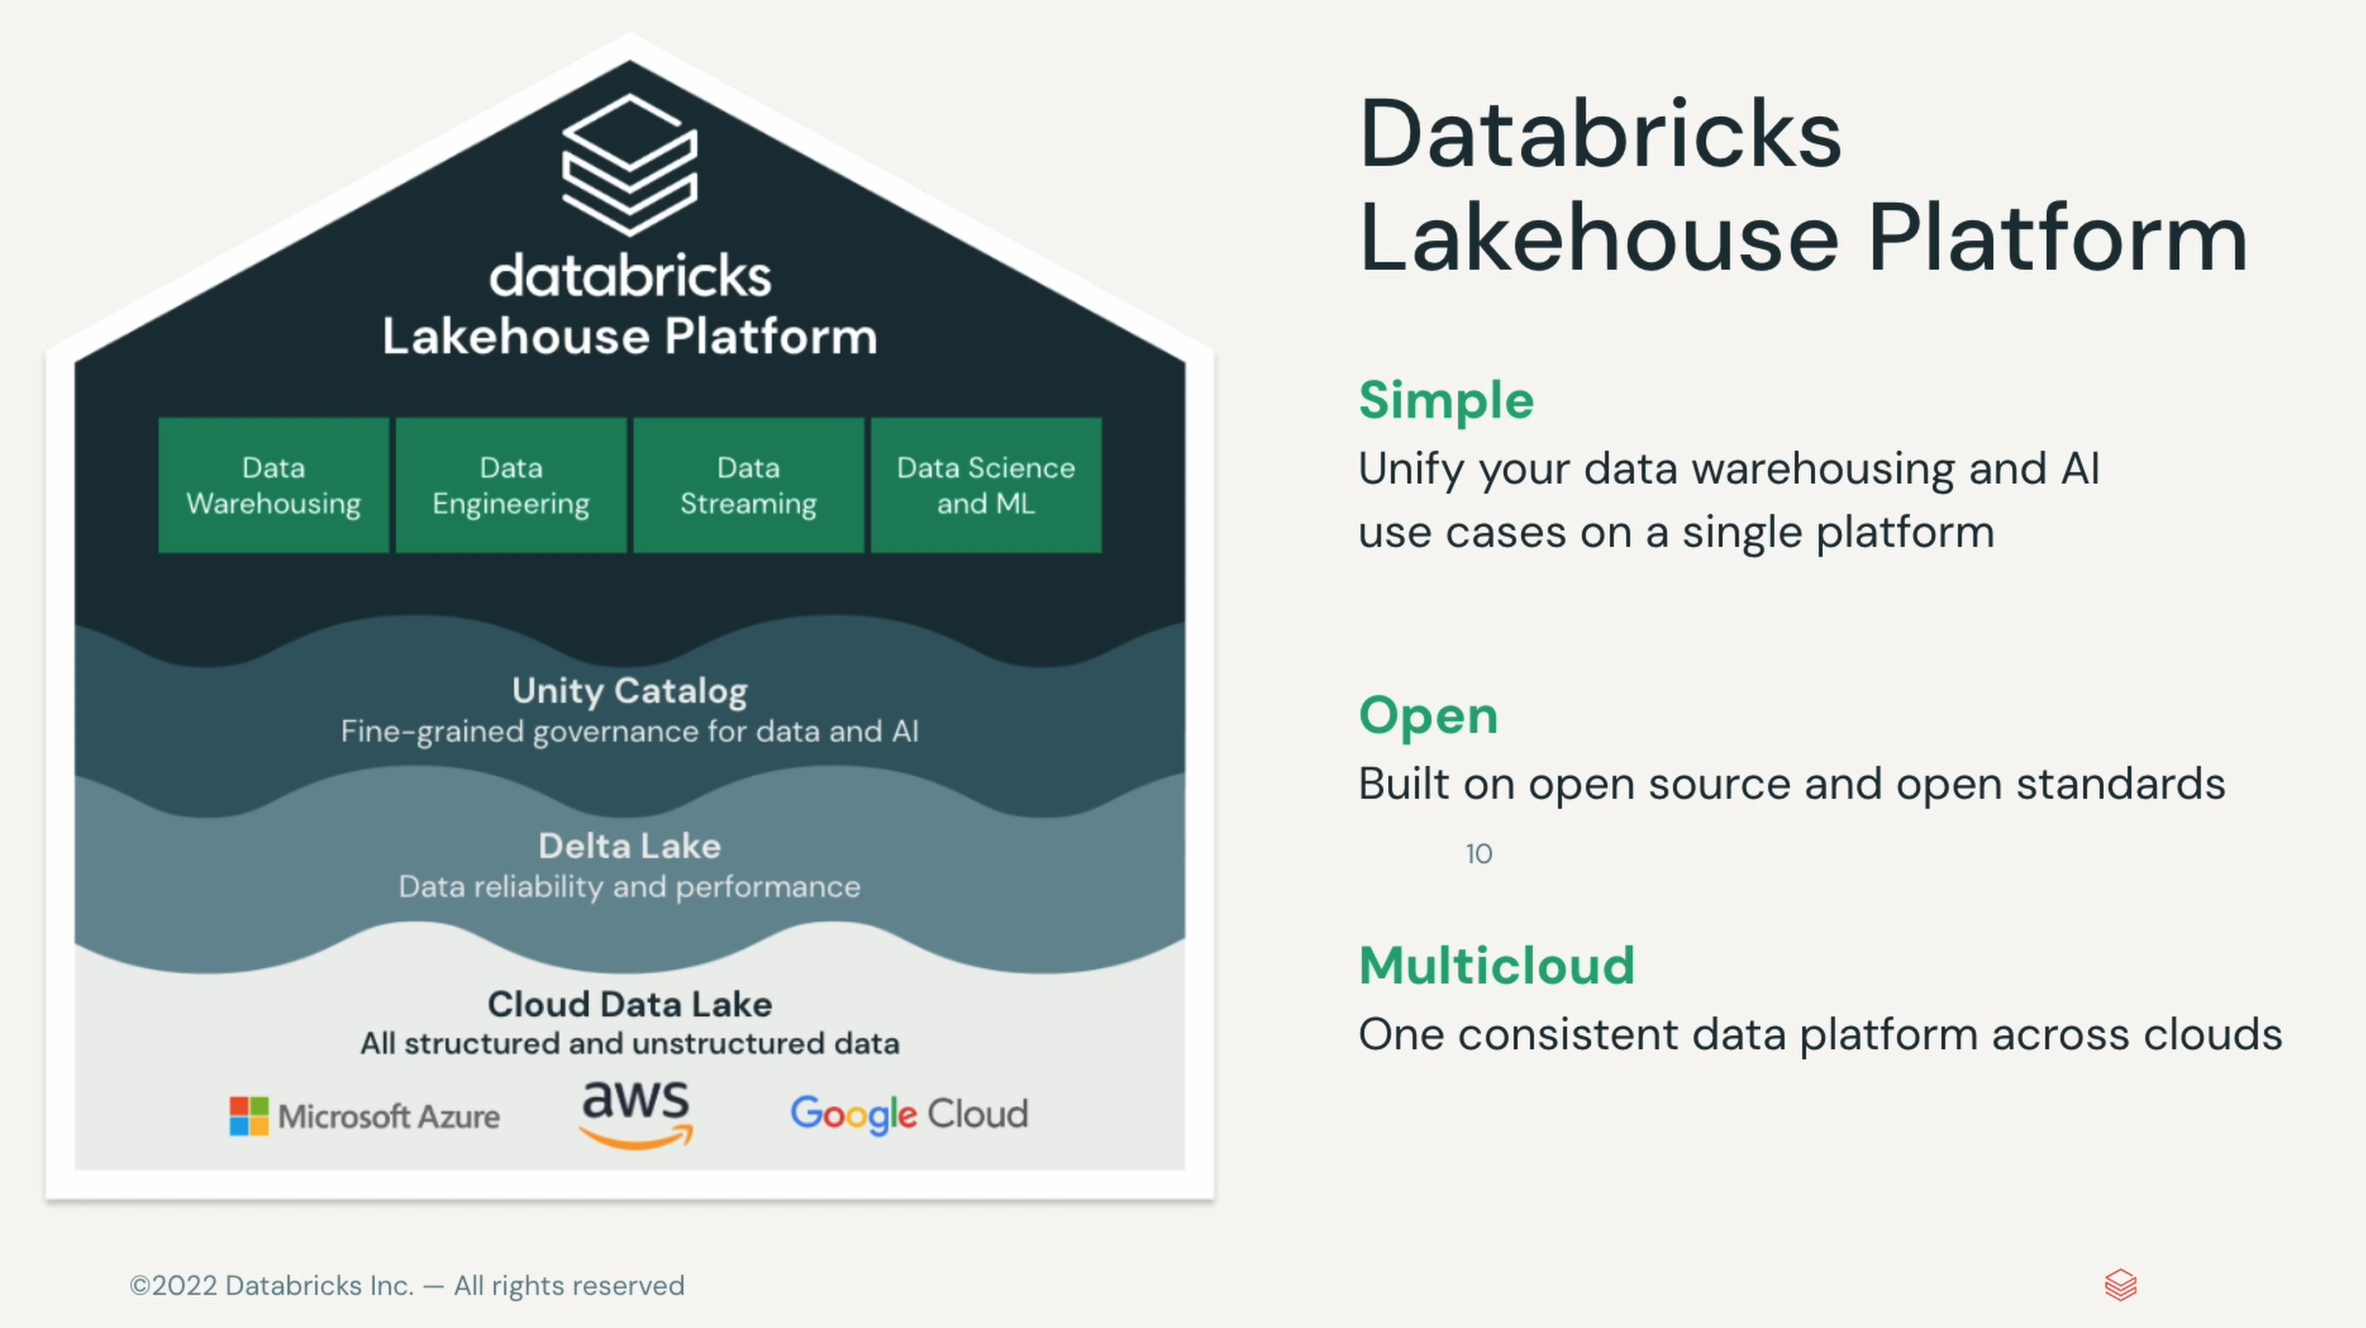Click the AWS logo

pos(636,1113)
